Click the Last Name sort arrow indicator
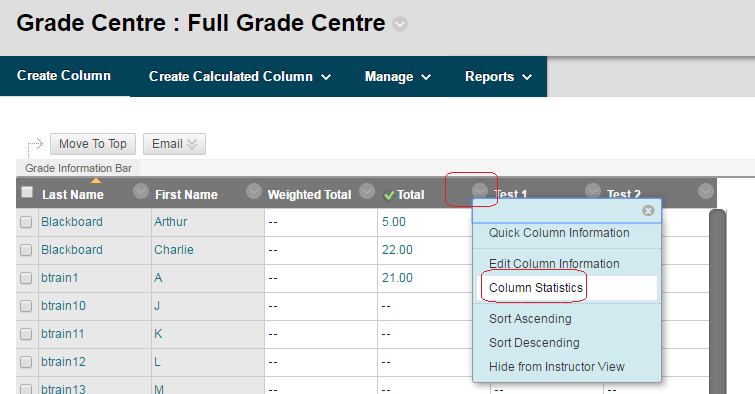This screenshot has height=394, width=755. coord(96,181)
